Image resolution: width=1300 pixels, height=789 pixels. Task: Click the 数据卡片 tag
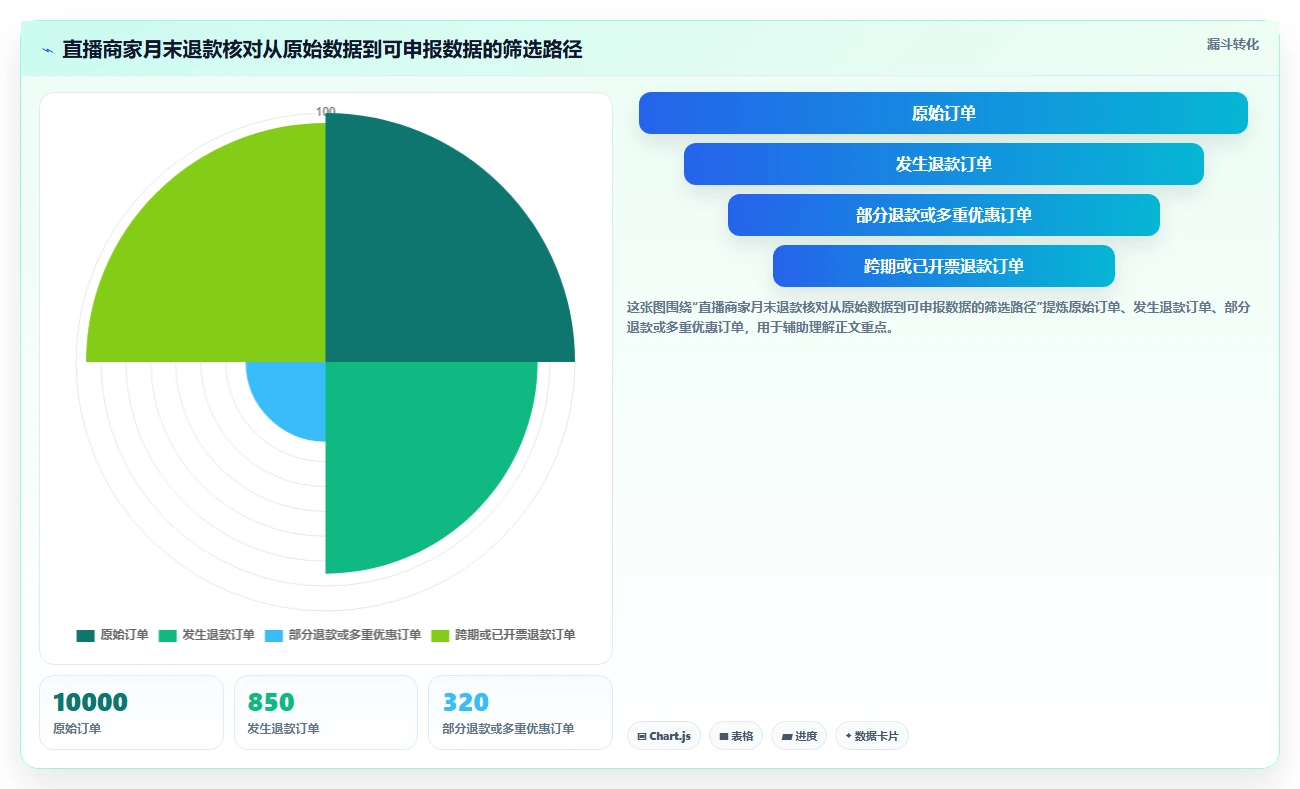tap(872, 736)
